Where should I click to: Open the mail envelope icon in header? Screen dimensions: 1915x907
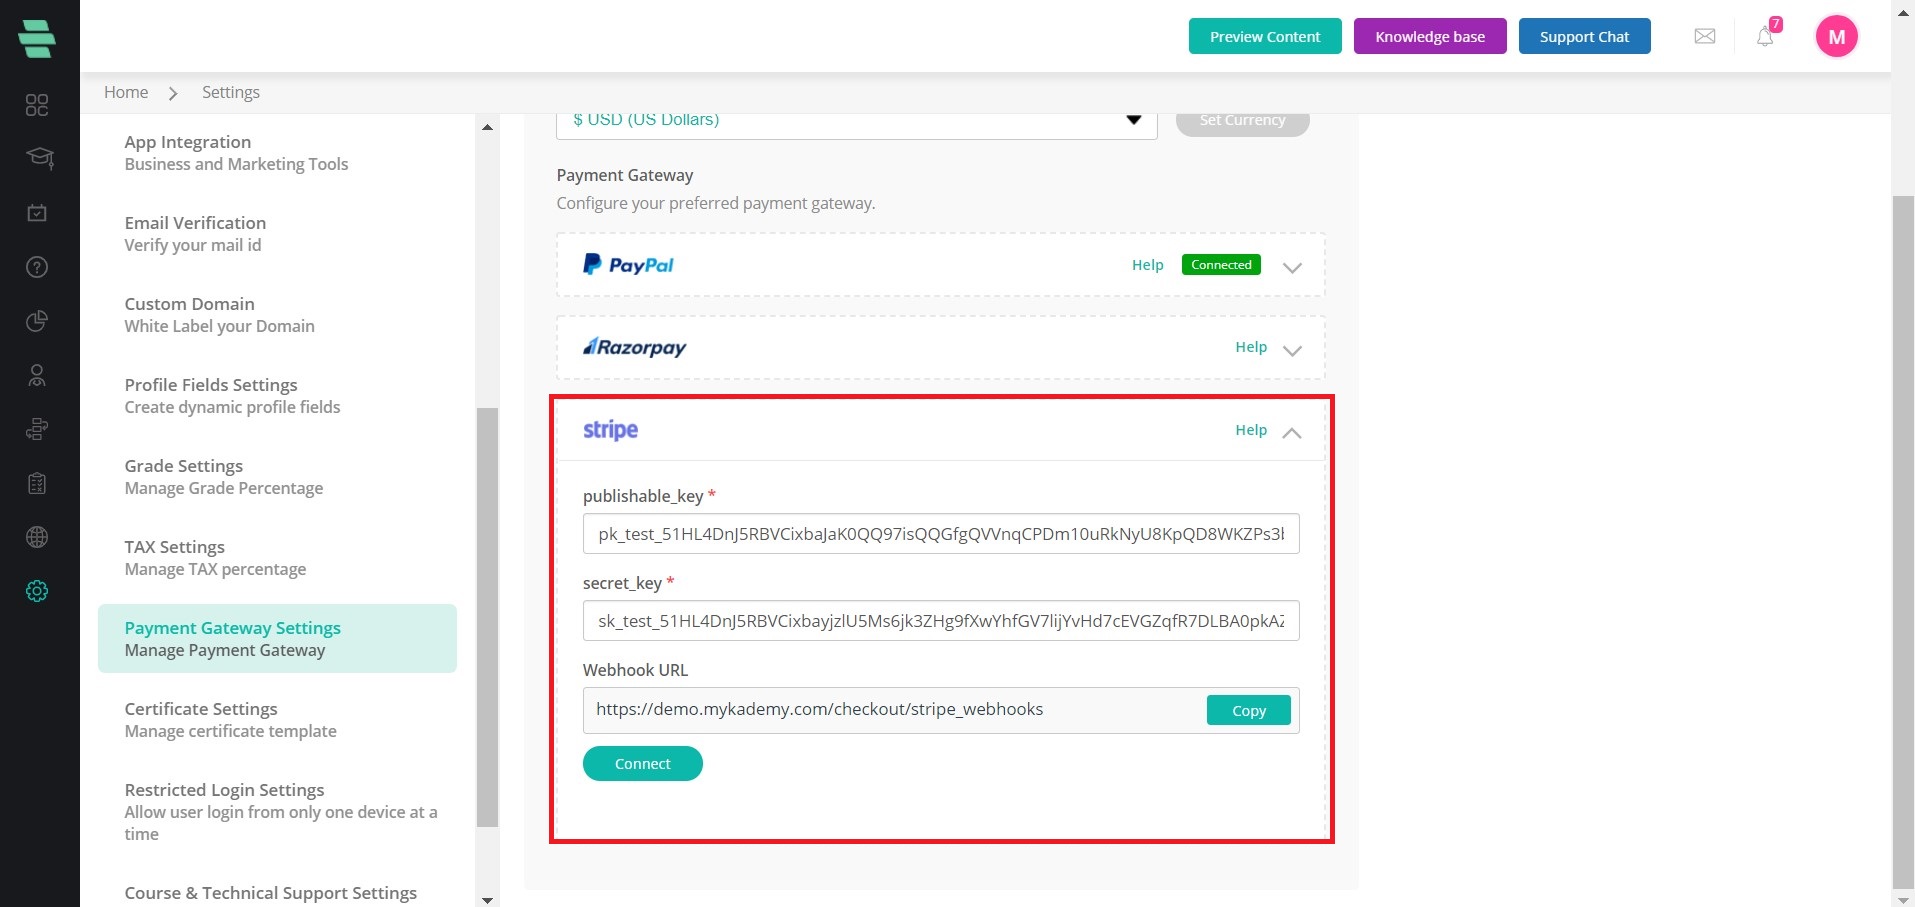click(1705, 37)
